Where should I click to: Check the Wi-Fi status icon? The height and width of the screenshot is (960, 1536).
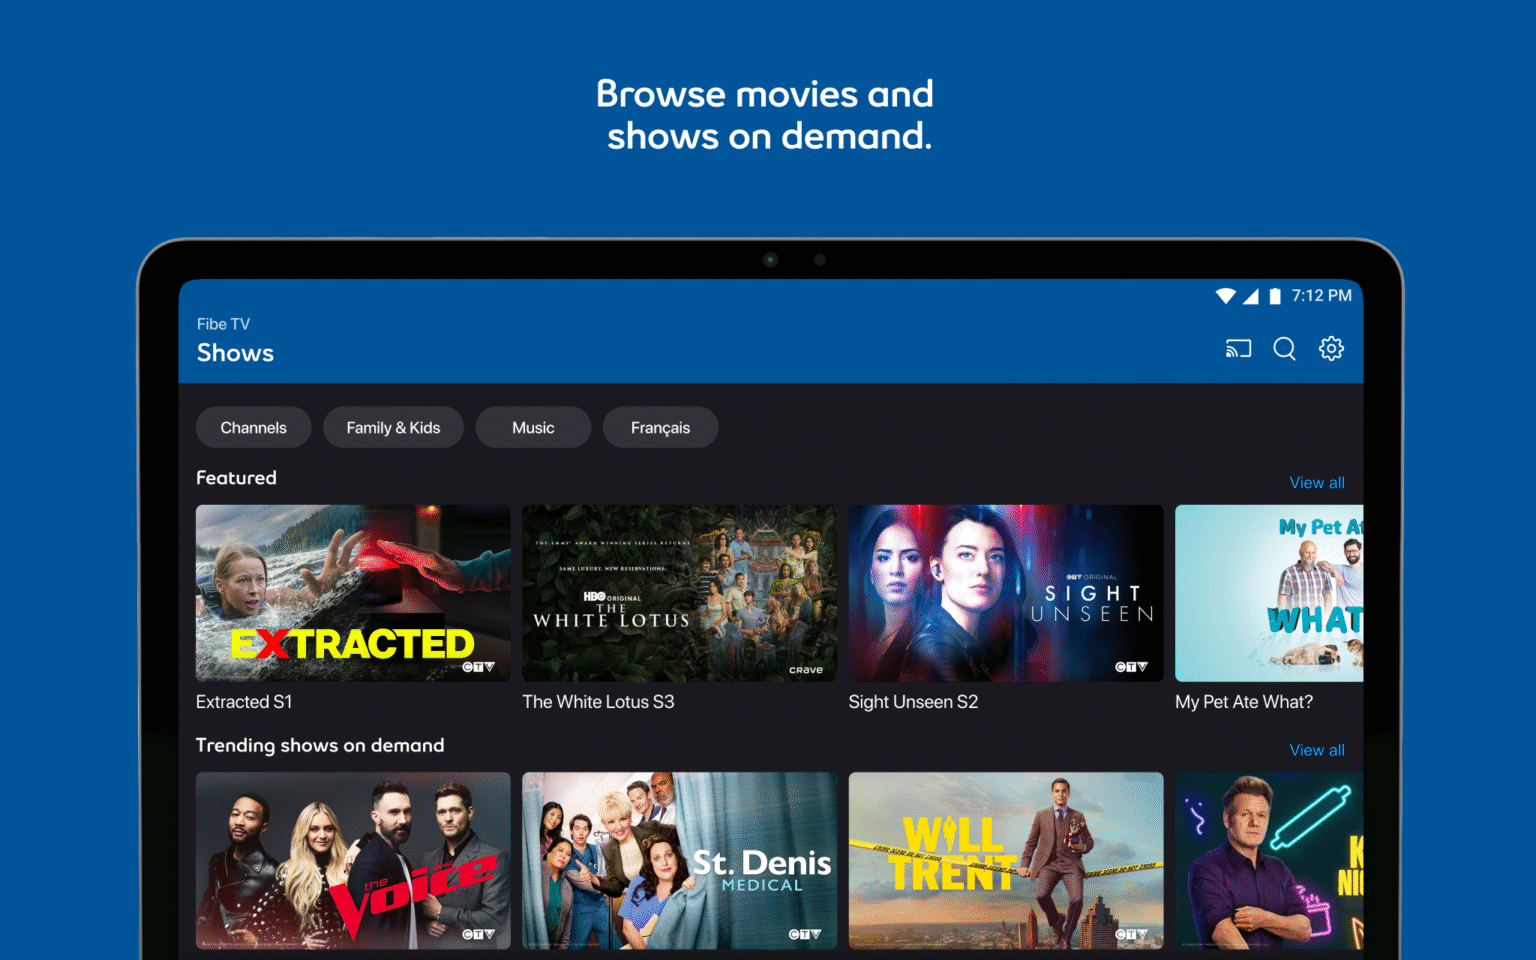click(x=1226, y=296)
